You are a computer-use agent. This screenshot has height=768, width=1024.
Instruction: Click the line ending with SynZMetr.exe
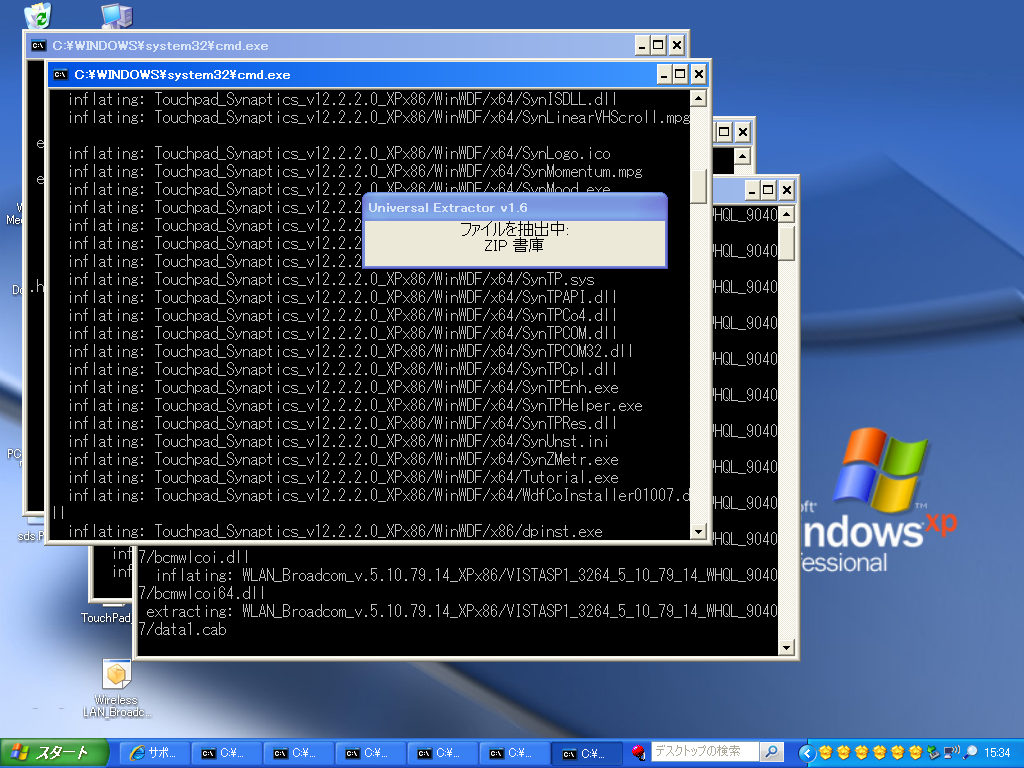[x=344, y=460]
